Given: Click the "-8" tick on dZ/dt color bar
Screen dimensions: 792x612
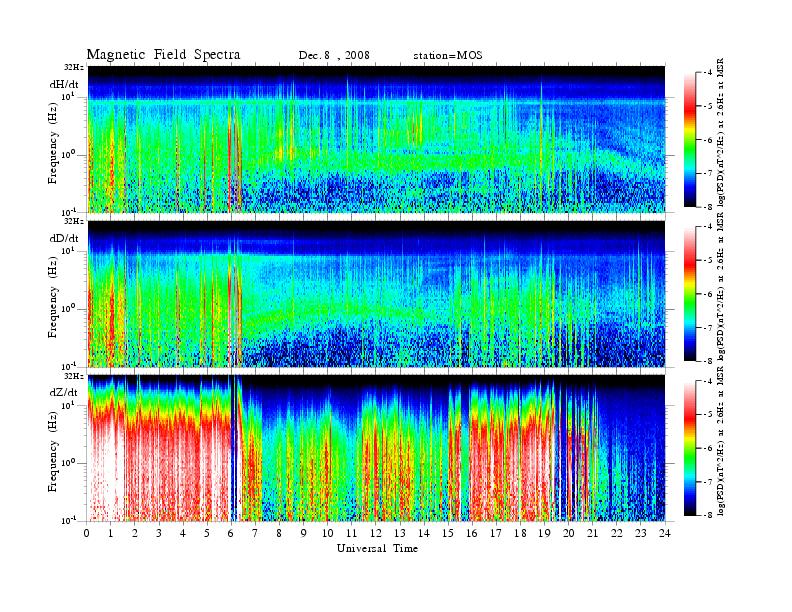Looking at the screenshot, I should point(709,515).
